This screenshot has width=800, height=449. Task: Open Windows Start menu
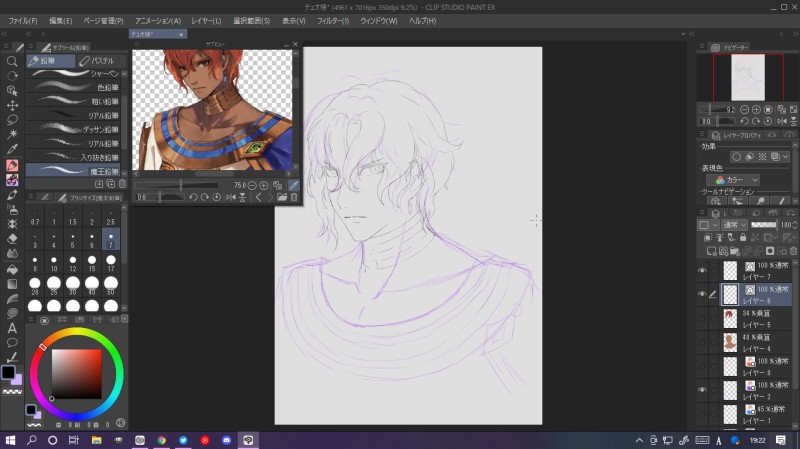(10, 440)
